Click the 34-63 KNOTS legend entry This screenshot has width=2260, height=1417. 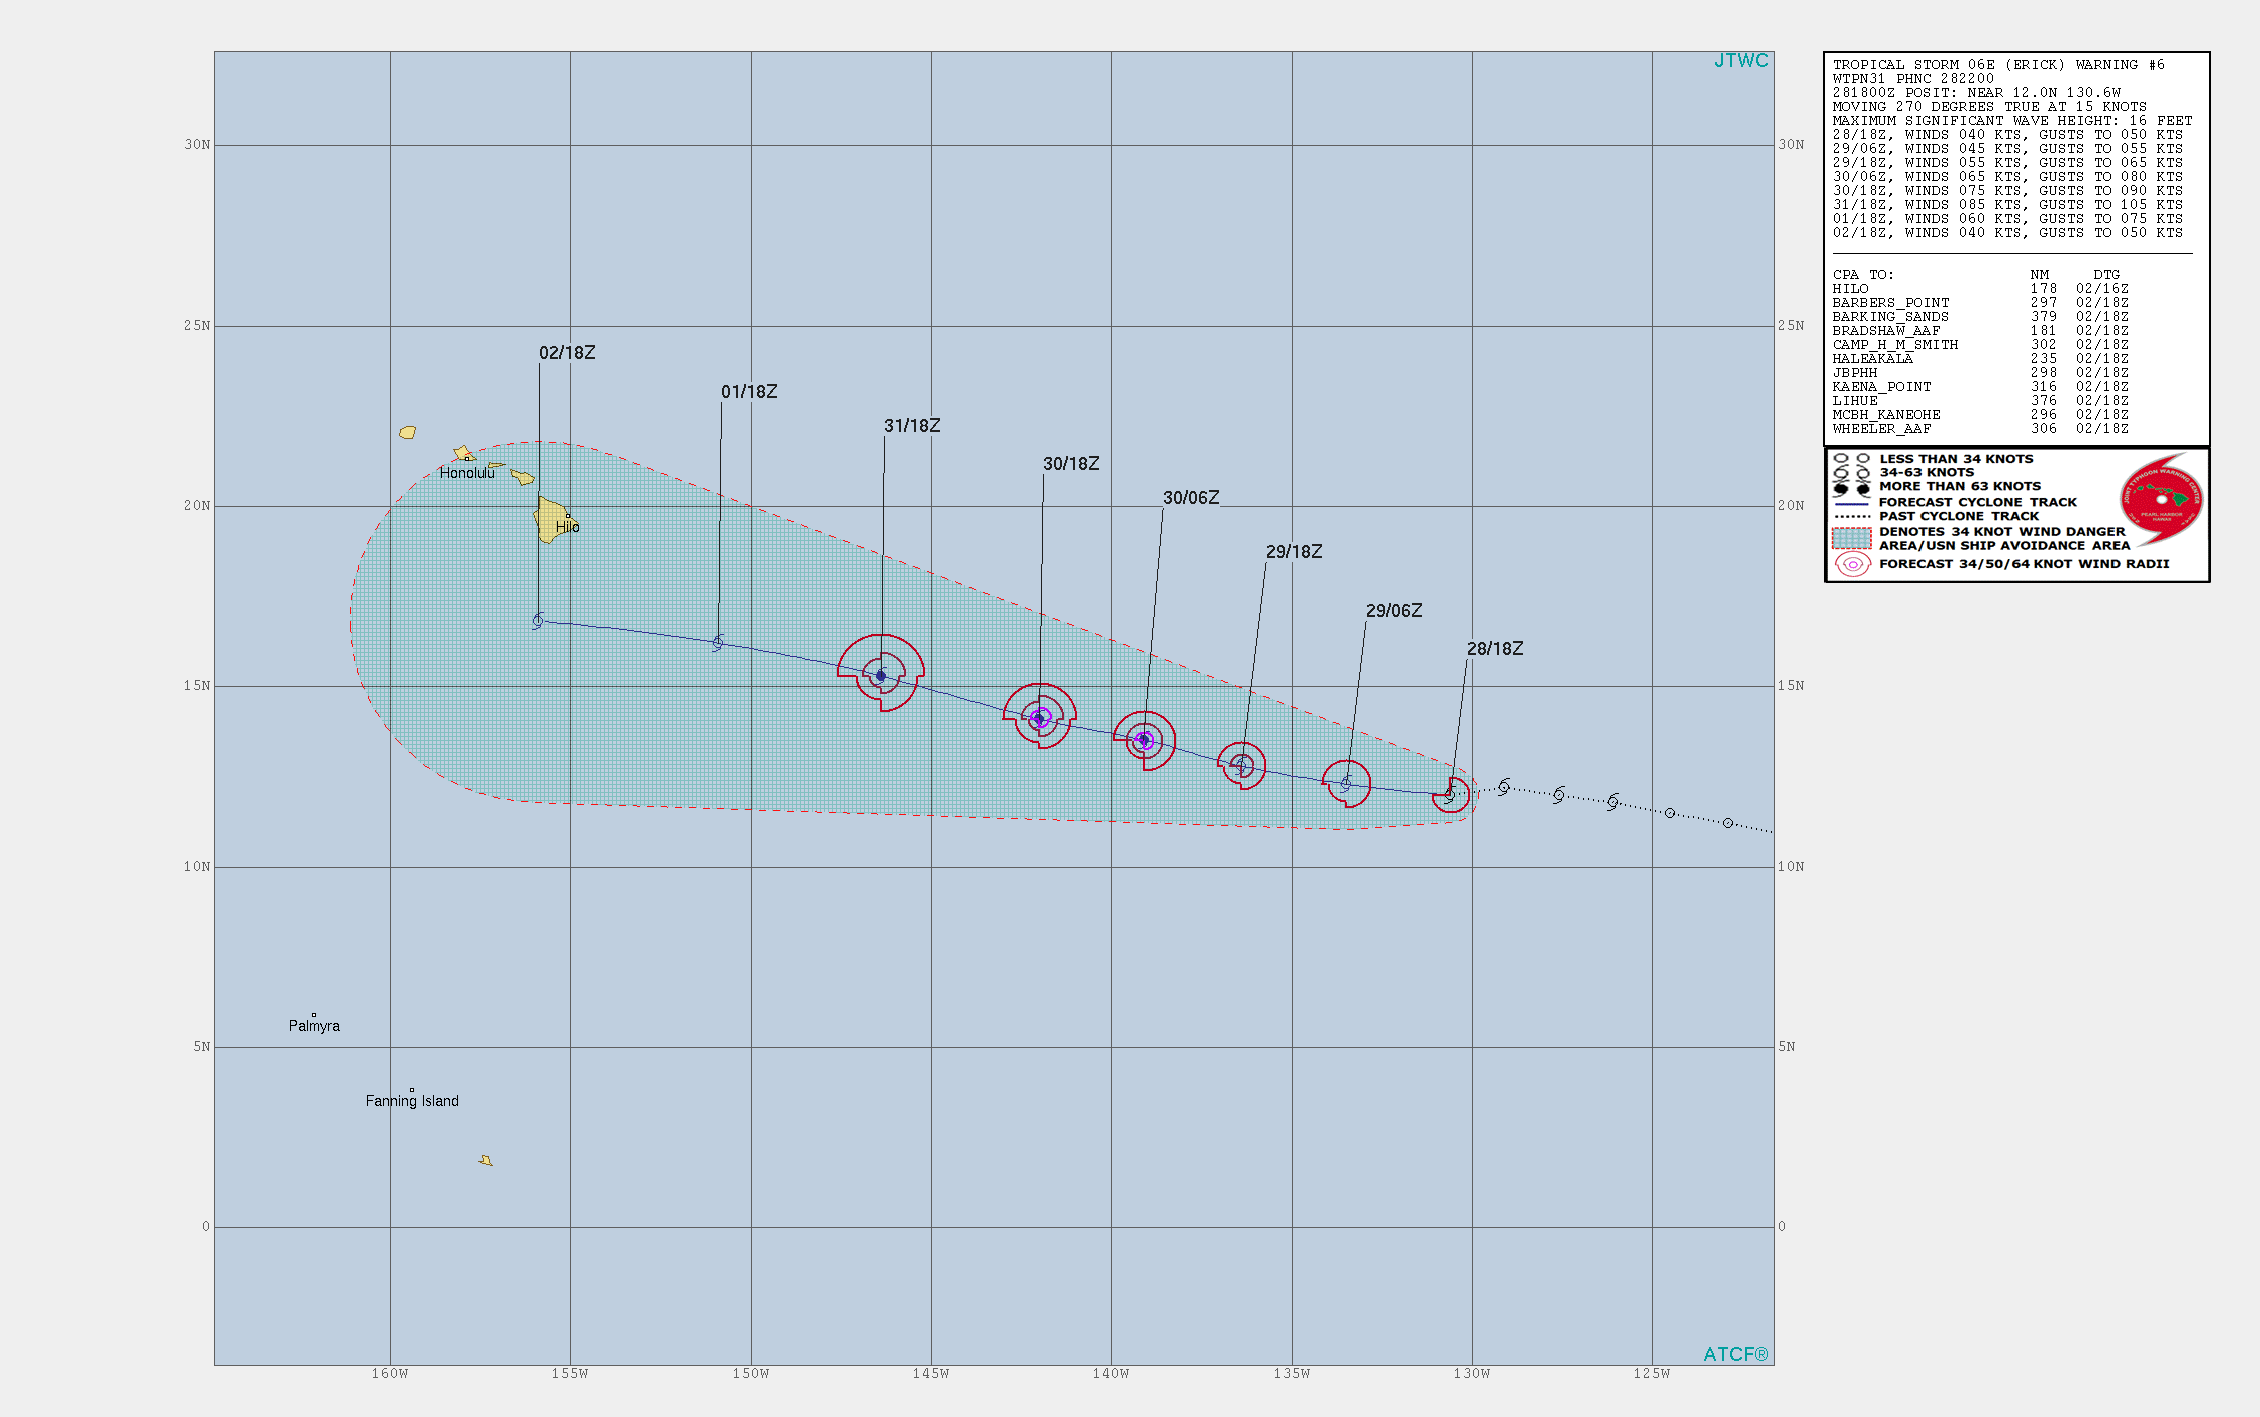pos(1926,473)
